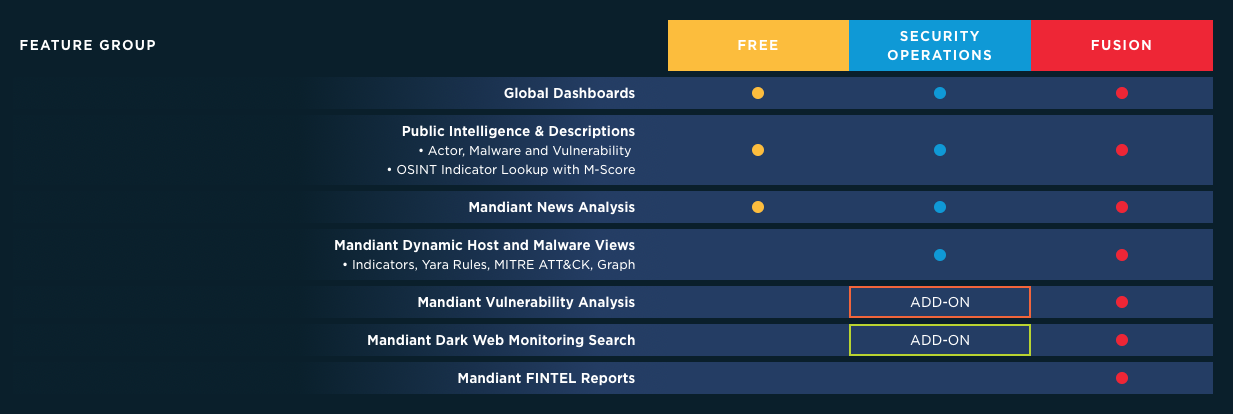Image resolution: width=1233 pixels, height=414 pixels.
Task: Click the FEATURE GROUP column heading
Action: pos(88,45)
